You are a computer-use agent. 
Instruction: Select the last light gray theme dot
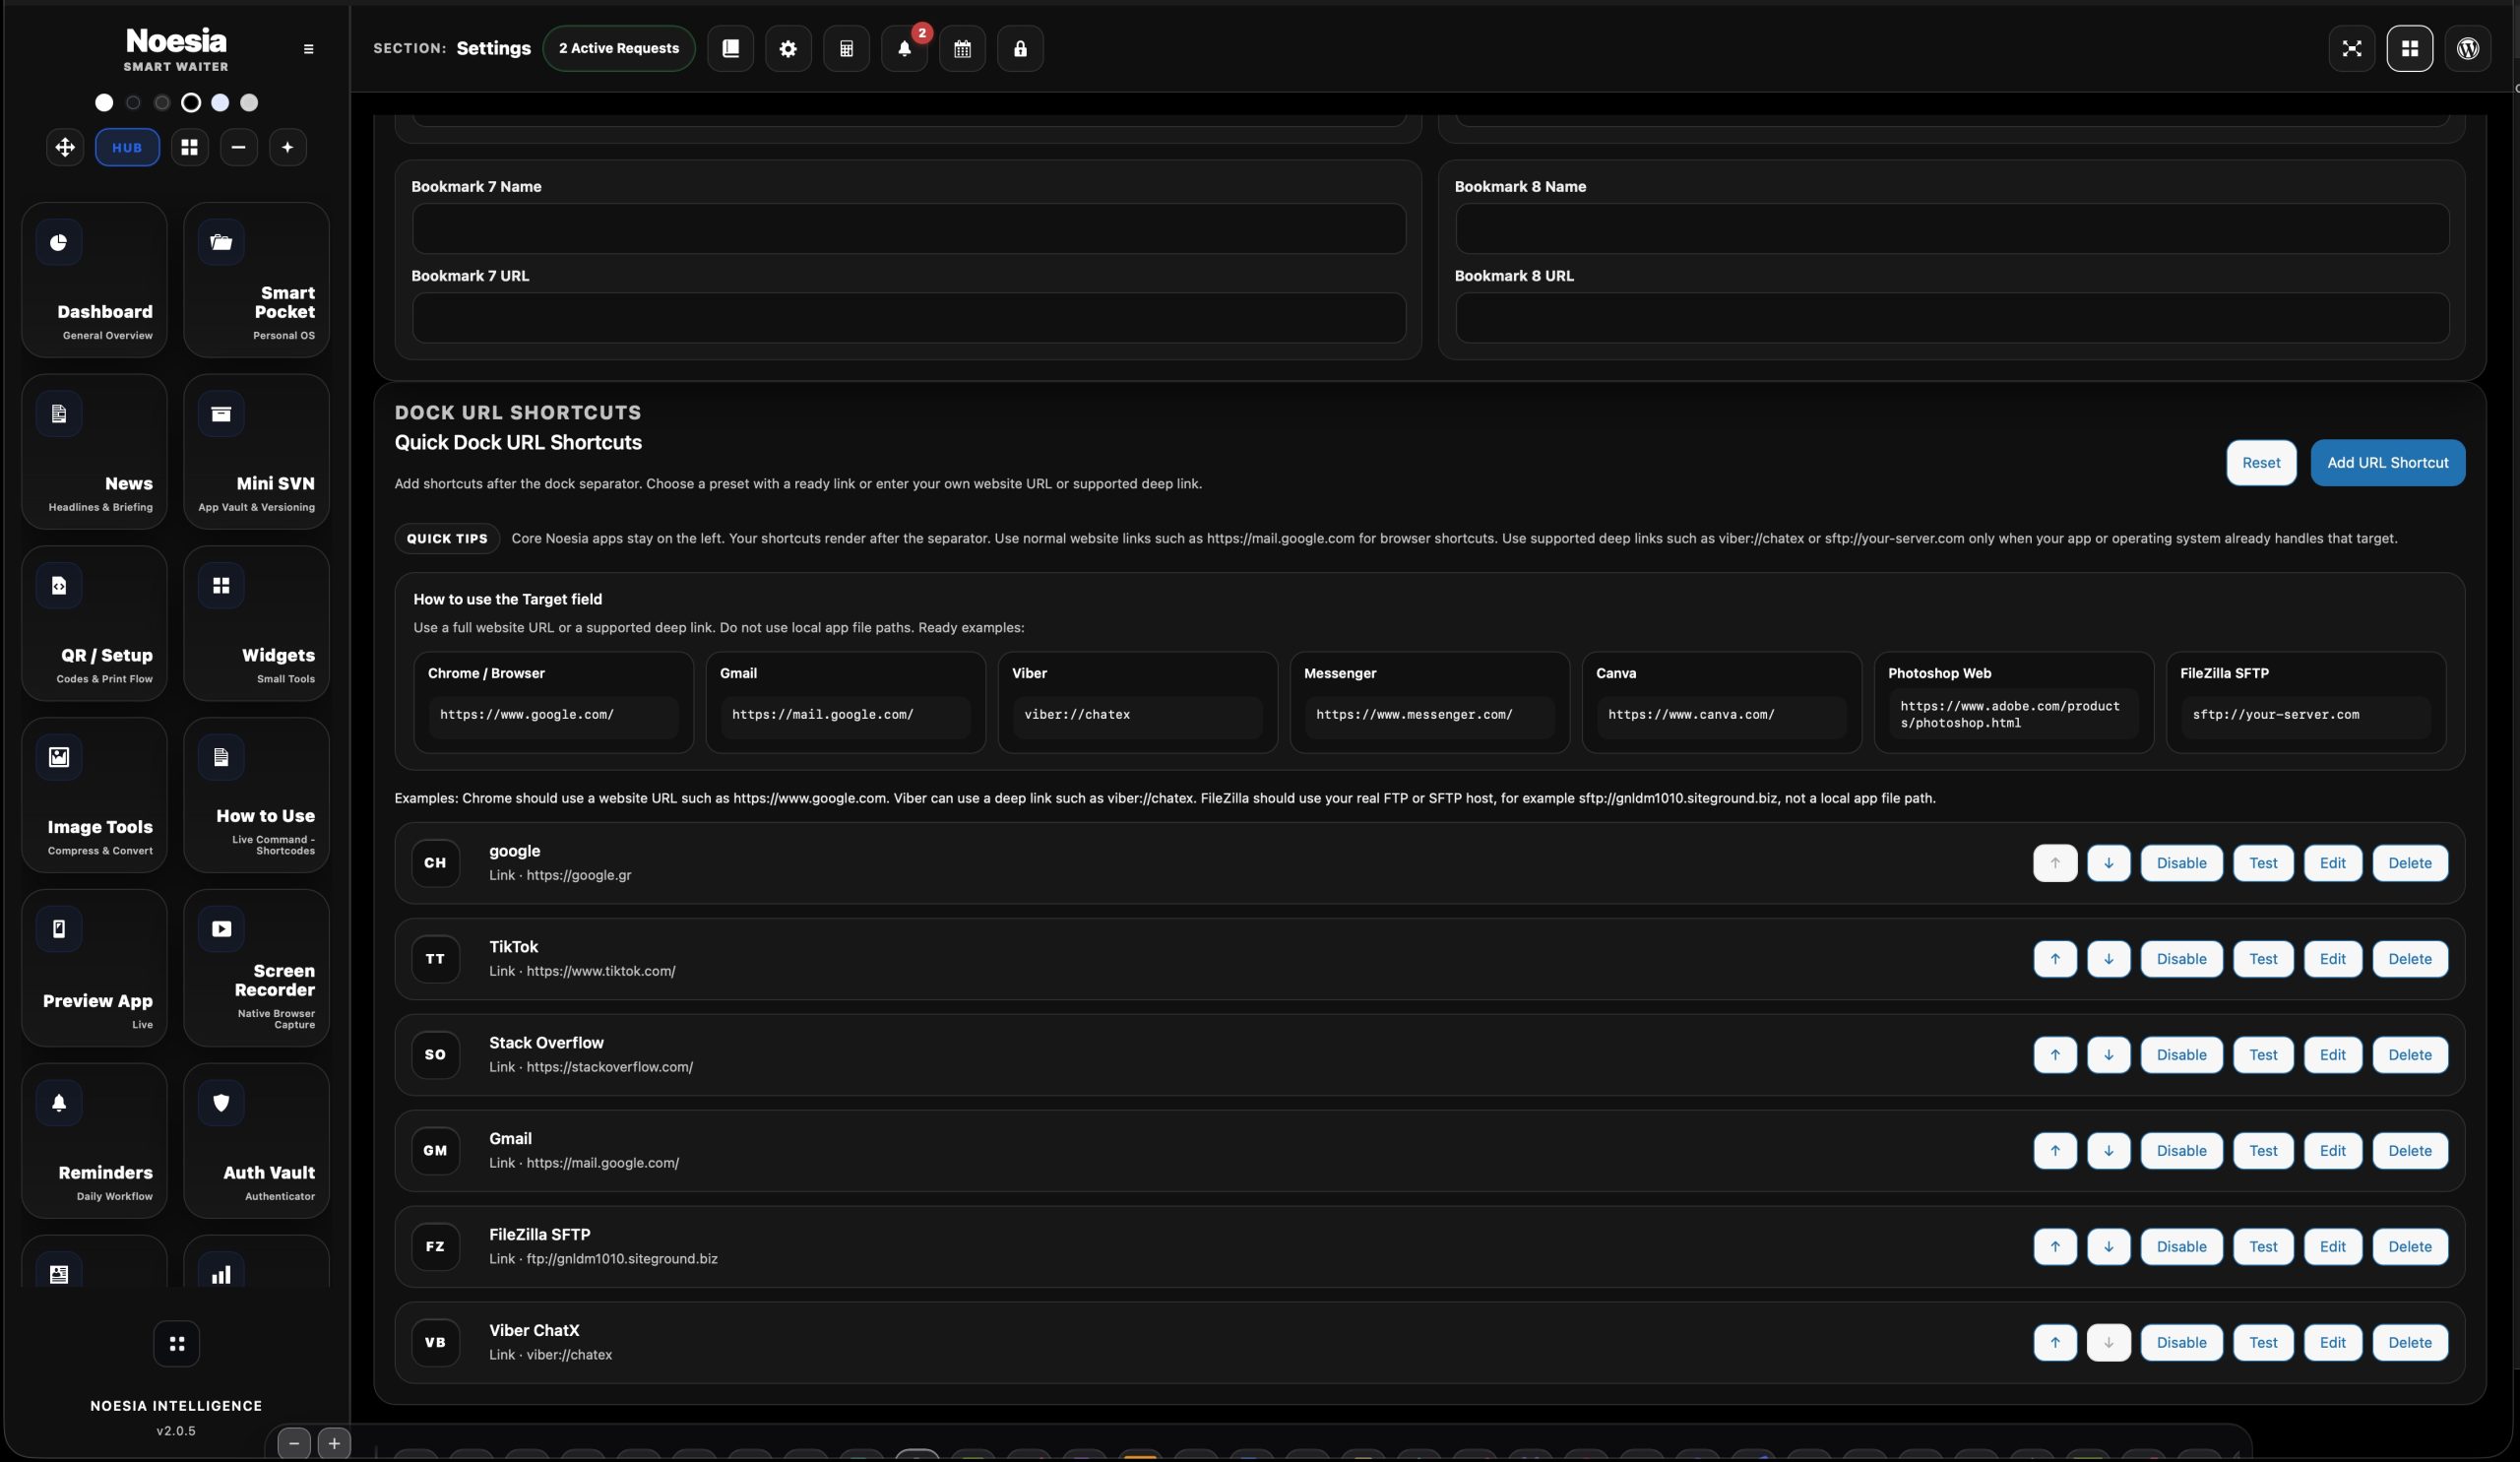[249, 102]
